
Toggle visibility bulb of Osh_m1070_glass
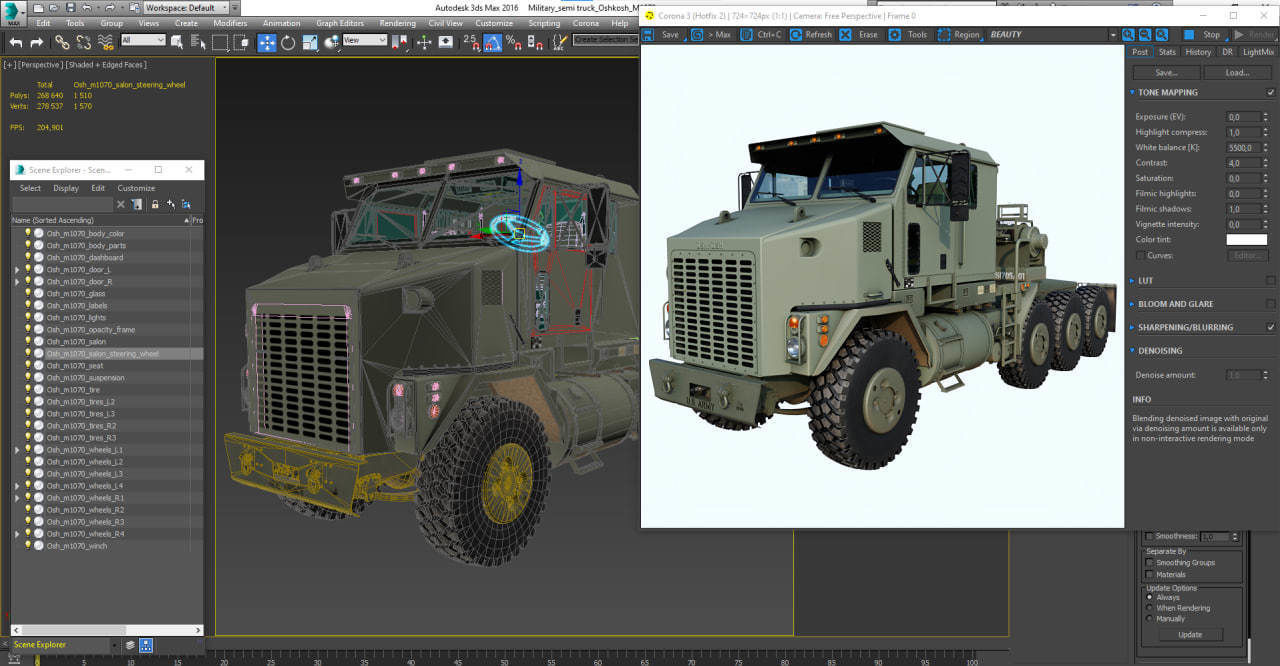pyautogui.click(x=28, y=293)
